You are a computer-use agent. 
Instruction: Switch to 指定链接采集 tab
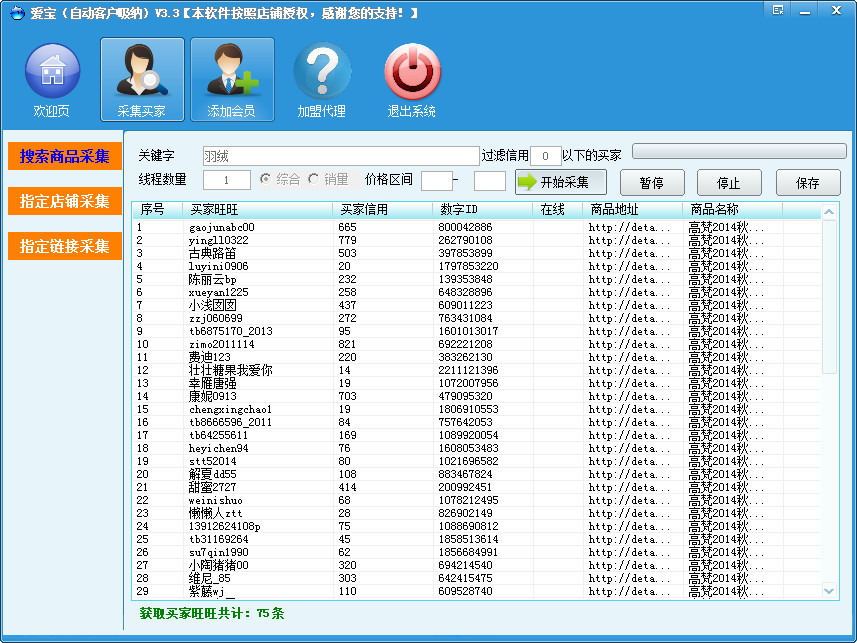point(64,246)
